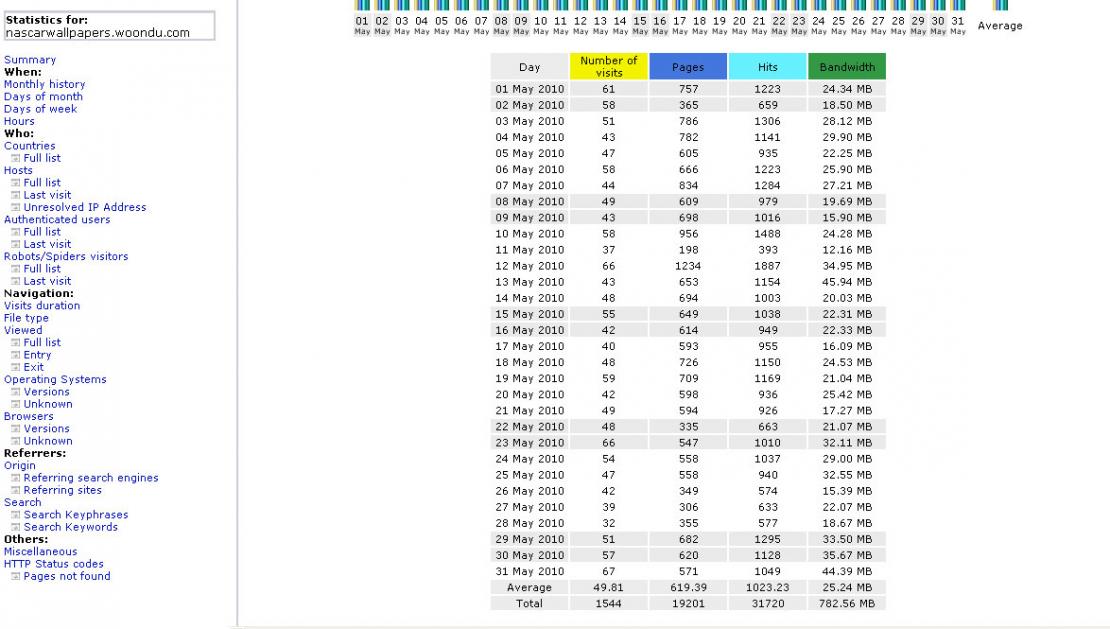Open Authenticated users report
Viewport: 1110px width, 629px height.
[x=57, y=219]
